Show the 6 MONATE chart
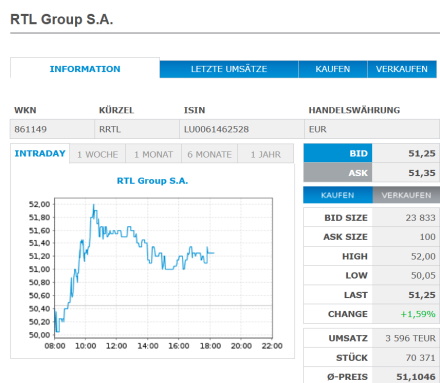 tap(210, 154)
